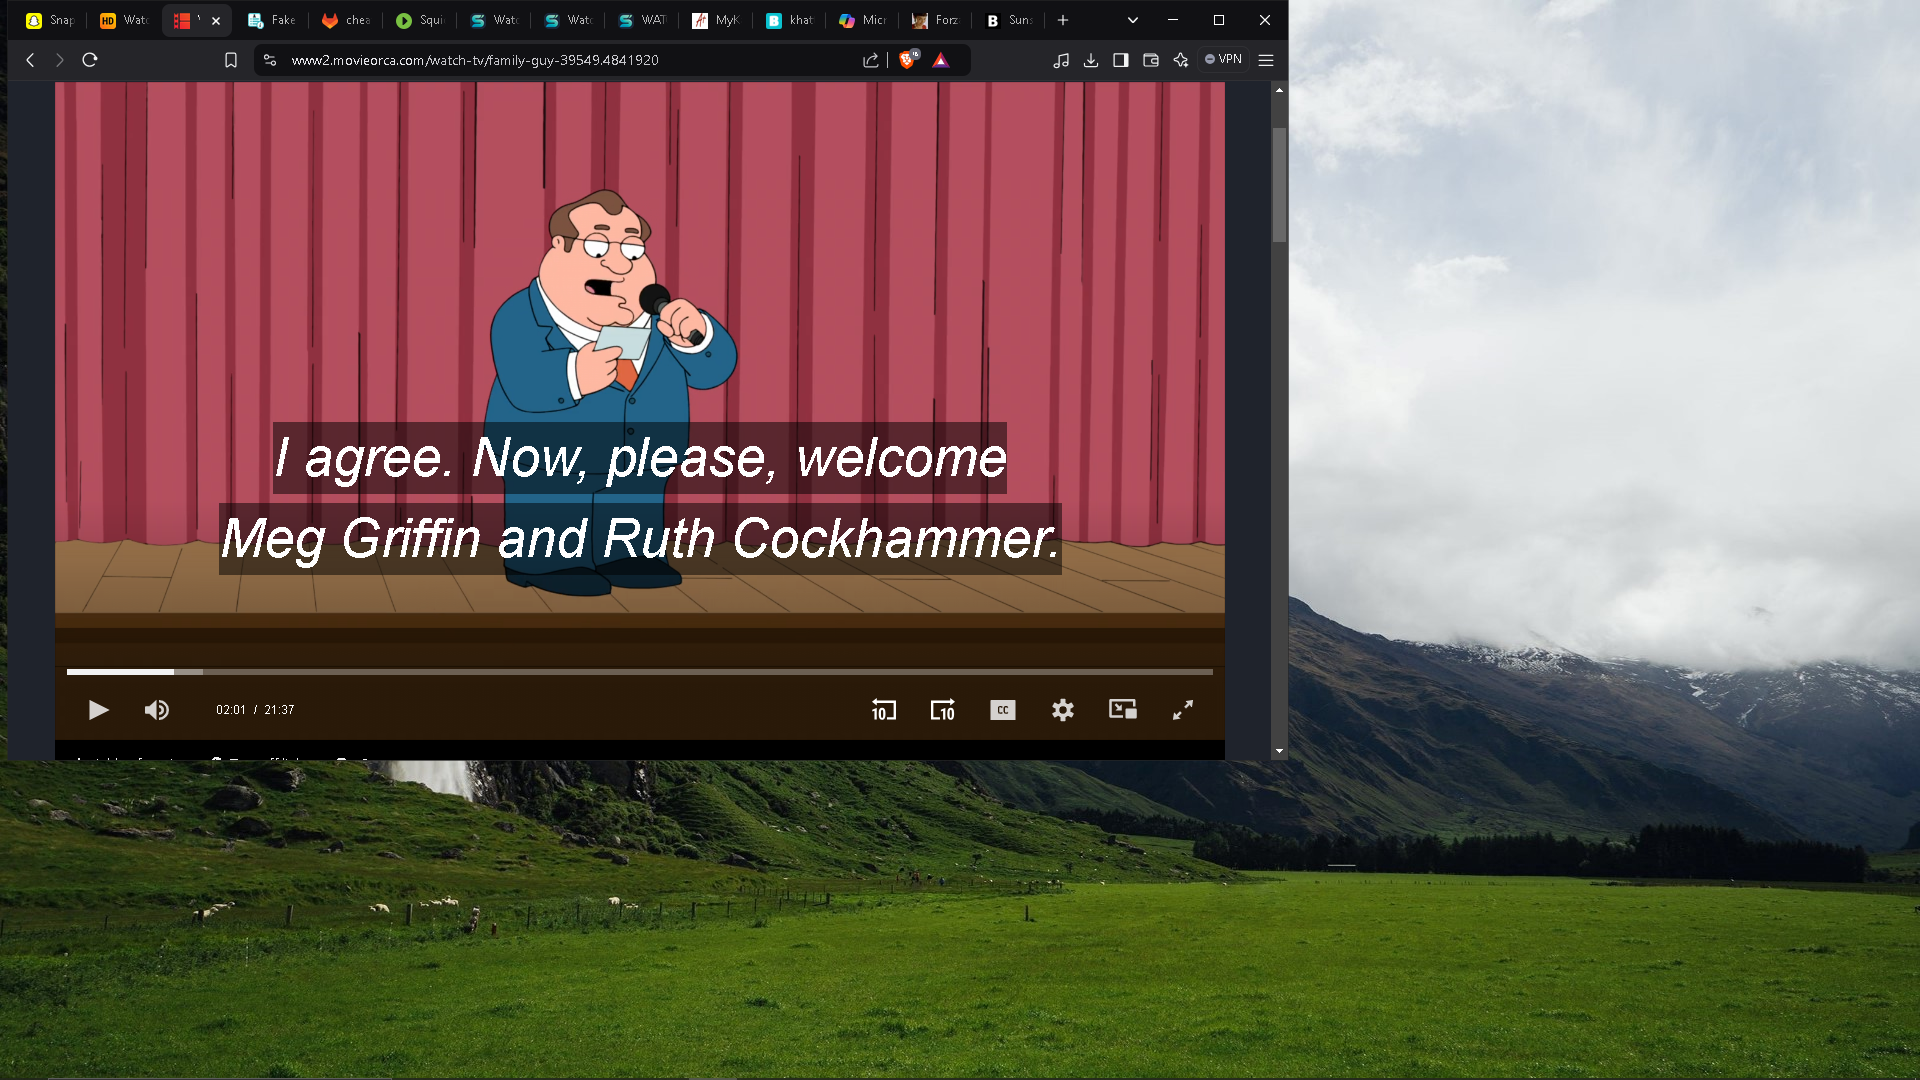Image resolution: width=1920 pixels, height=1080 pixels.
Task: Switch to the Snap tab
Action: pyautogui.click(x=50, y=20)
